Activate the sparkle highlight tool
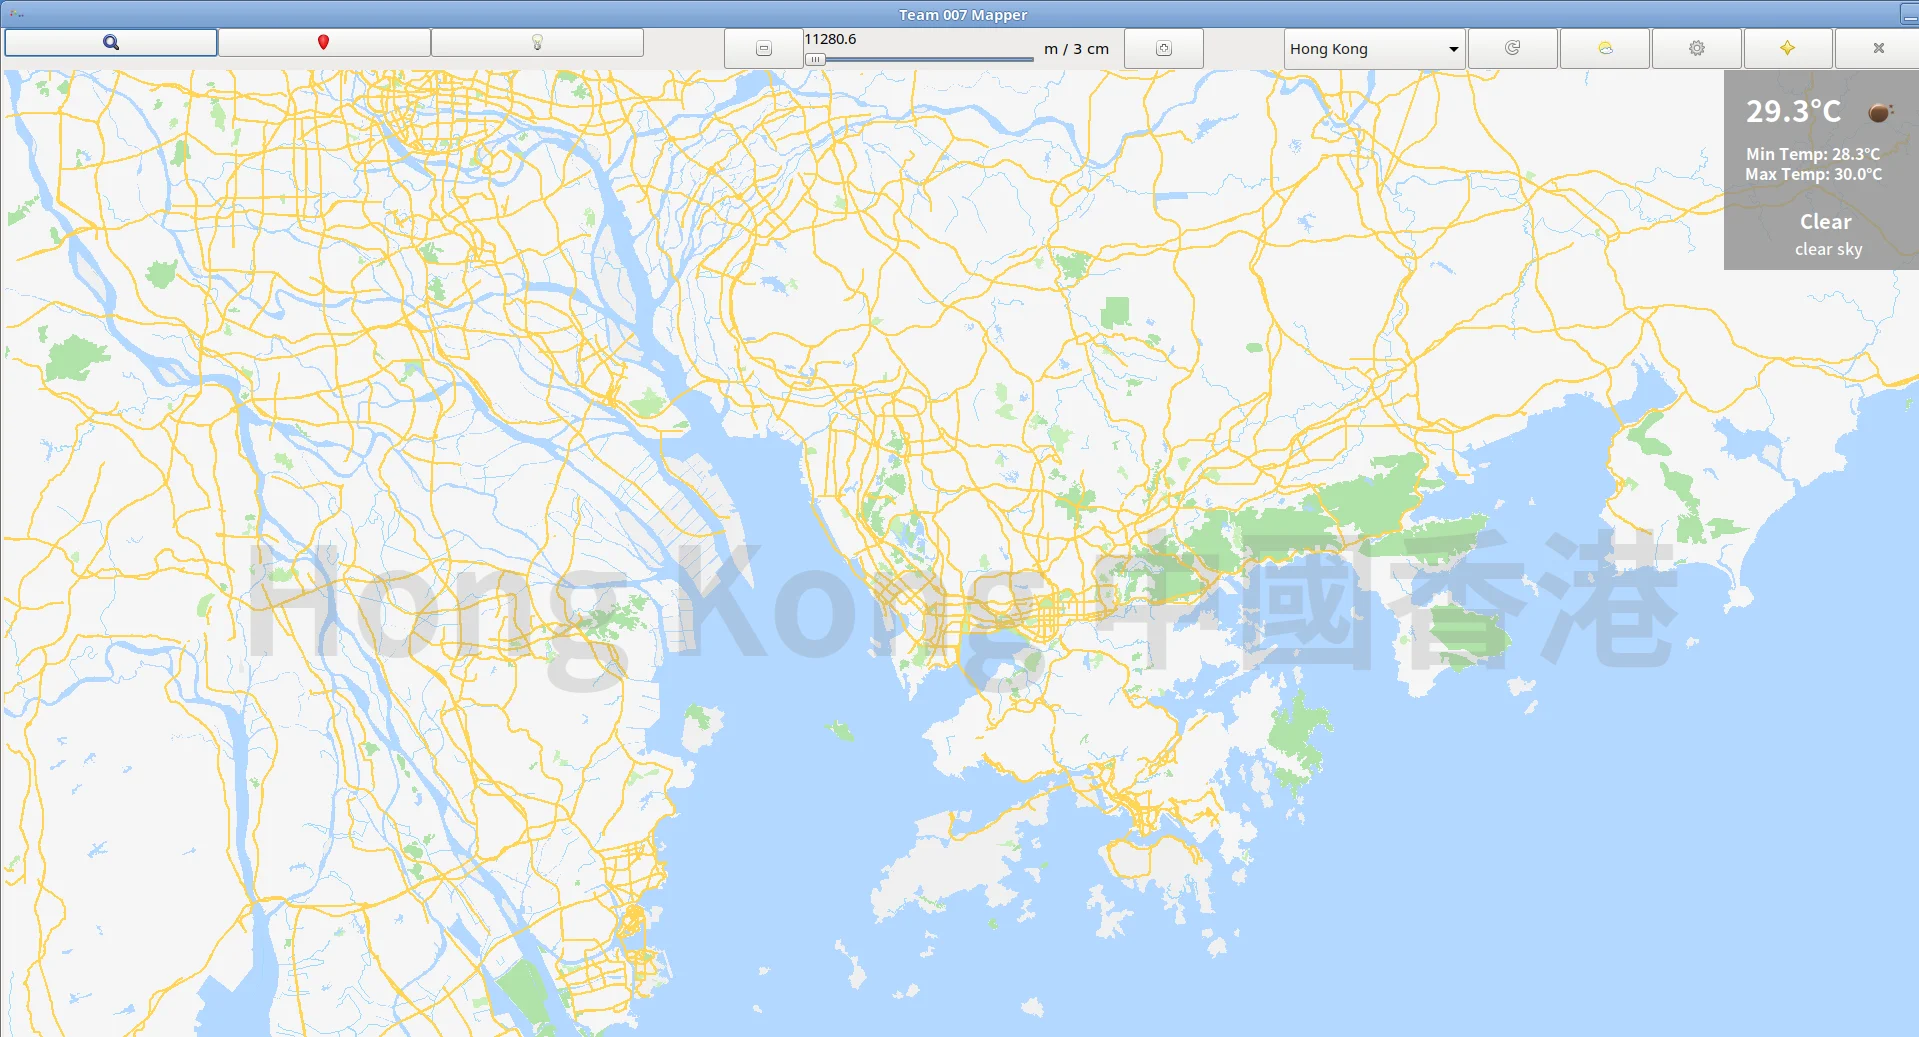Viewport: 1919px width, 1037px height. click(x=1787, y=47)
